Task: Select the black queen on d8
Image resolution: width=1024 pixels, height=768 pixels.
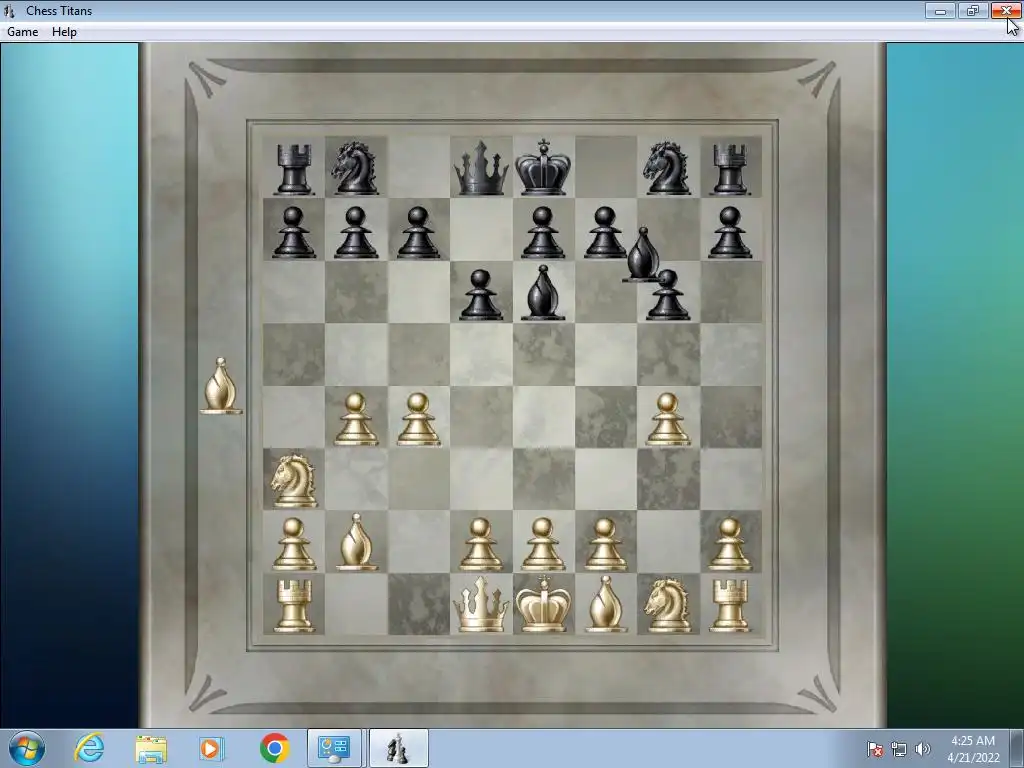Action: click(481, 168)
